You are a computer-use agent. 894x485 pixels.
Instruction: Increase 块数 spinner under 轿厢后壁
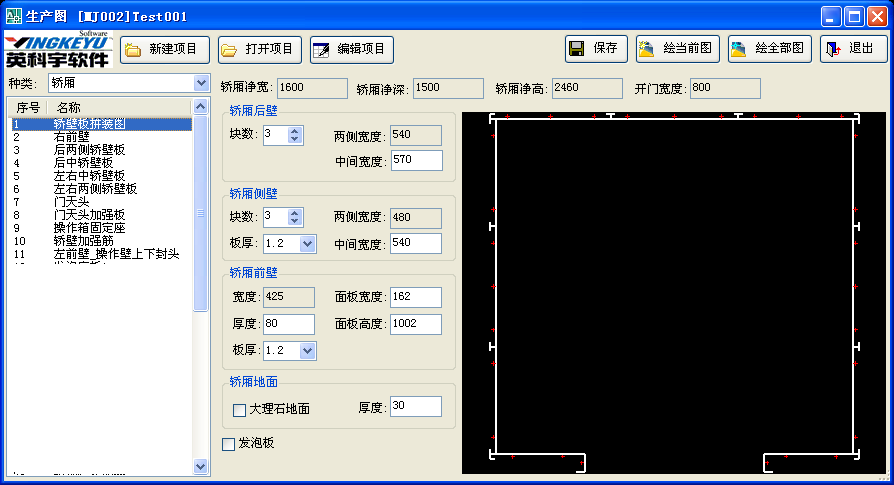[x=294, y=130]
